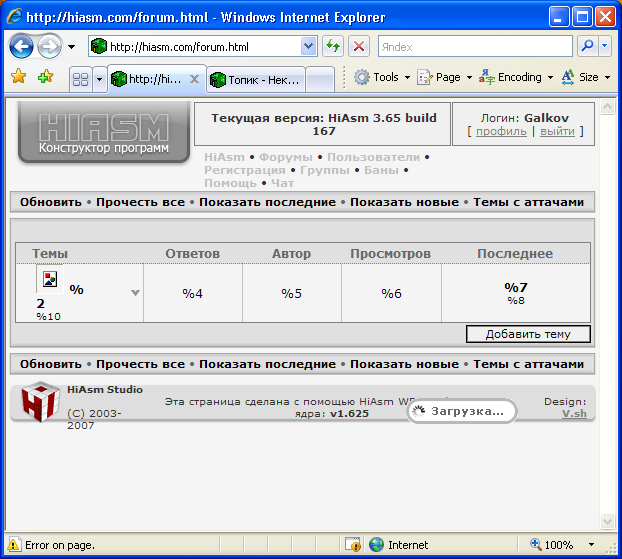The width and height of the screenshot is (622, 559).
Task: Open the Page toolbar menu
Action: pos(445,77)
